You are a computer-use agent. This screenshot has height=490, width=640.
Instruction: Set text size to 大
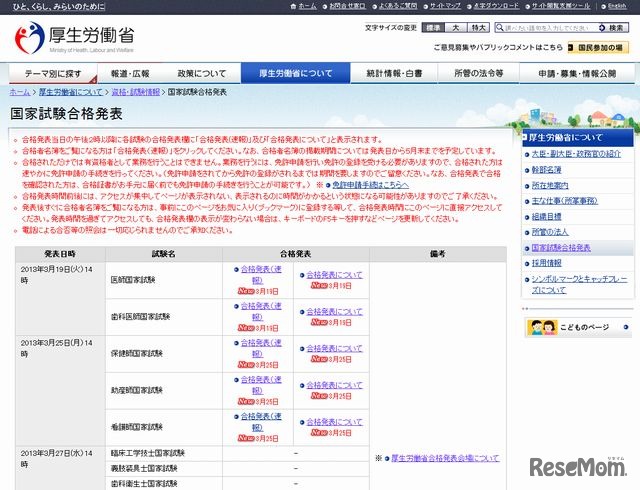[456, 27]
